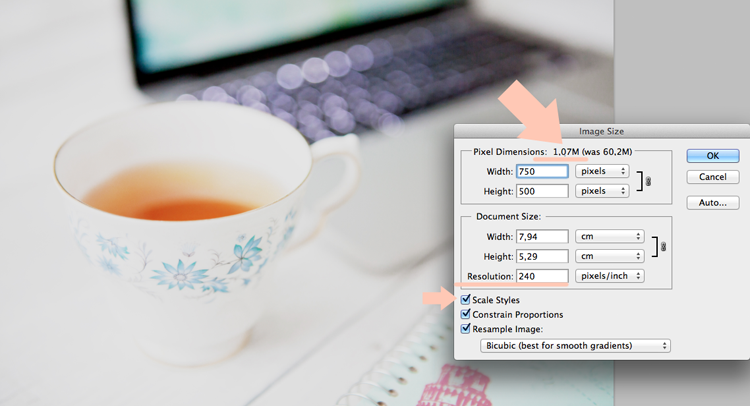
Task: Click the Document Size label
Action: [x=508, y=217]
